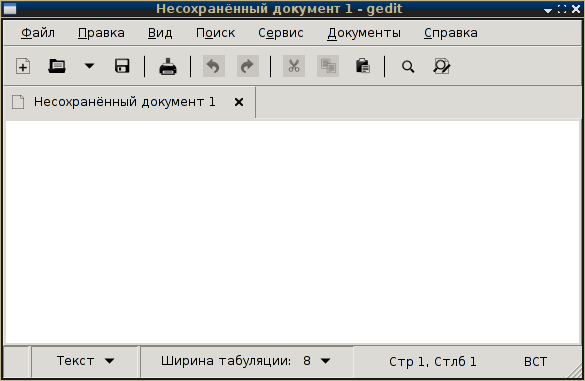Image resolution: width=585 pixels, height=381 pixels.
Task: Click the window menu icon in title bar
Action: point(10,9)
